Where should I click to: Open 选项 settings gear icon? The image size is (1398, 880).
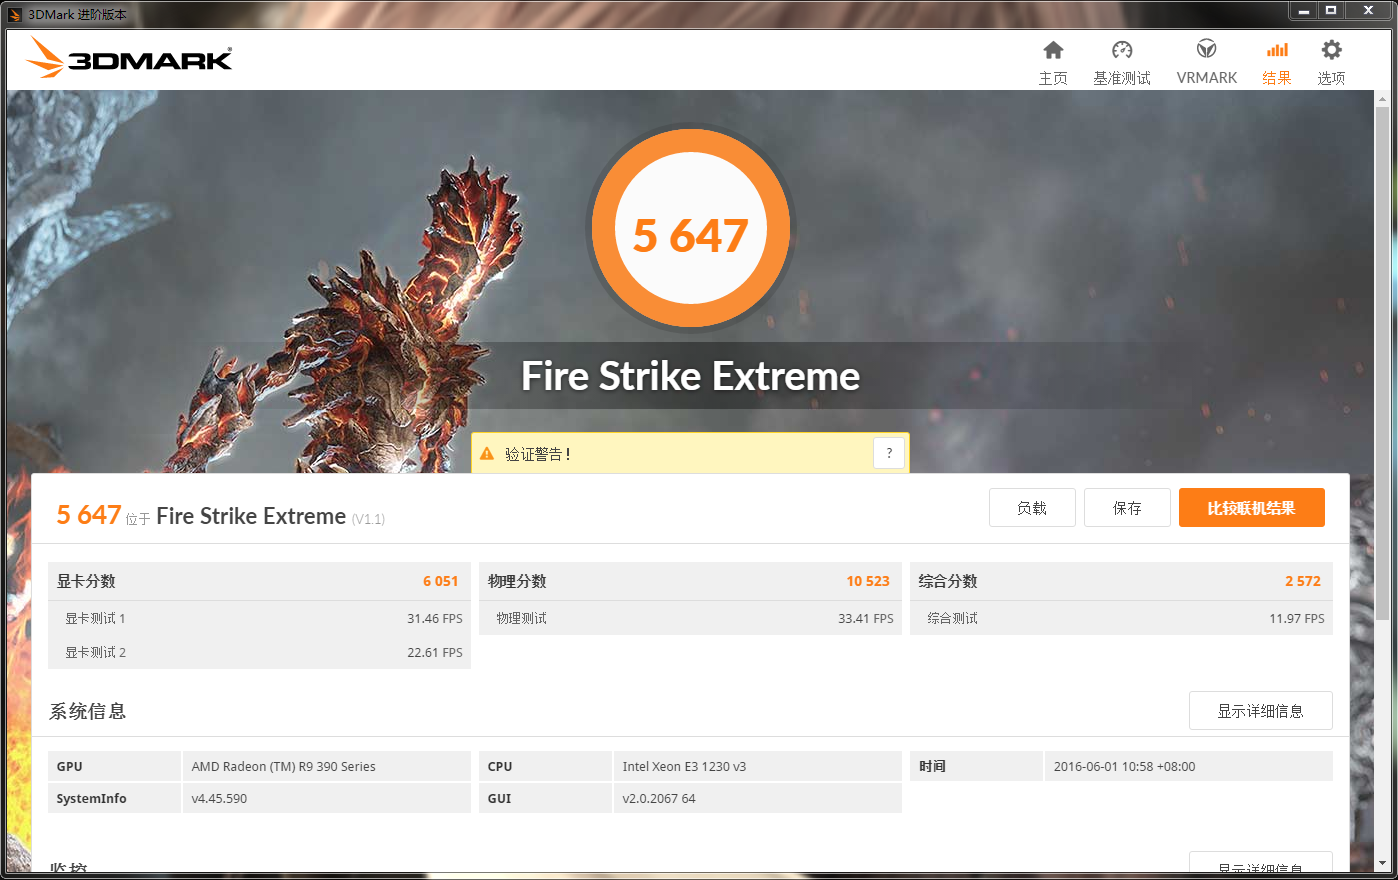coord(1331,50)
